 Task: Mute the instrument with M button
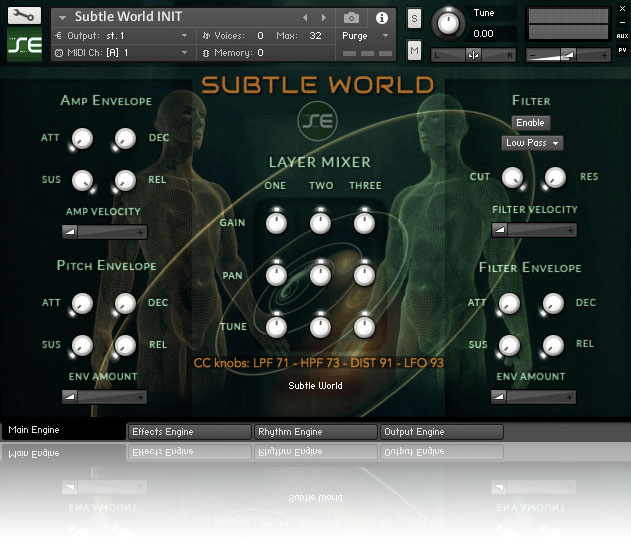pyautogui.click(x=414, y=51)
